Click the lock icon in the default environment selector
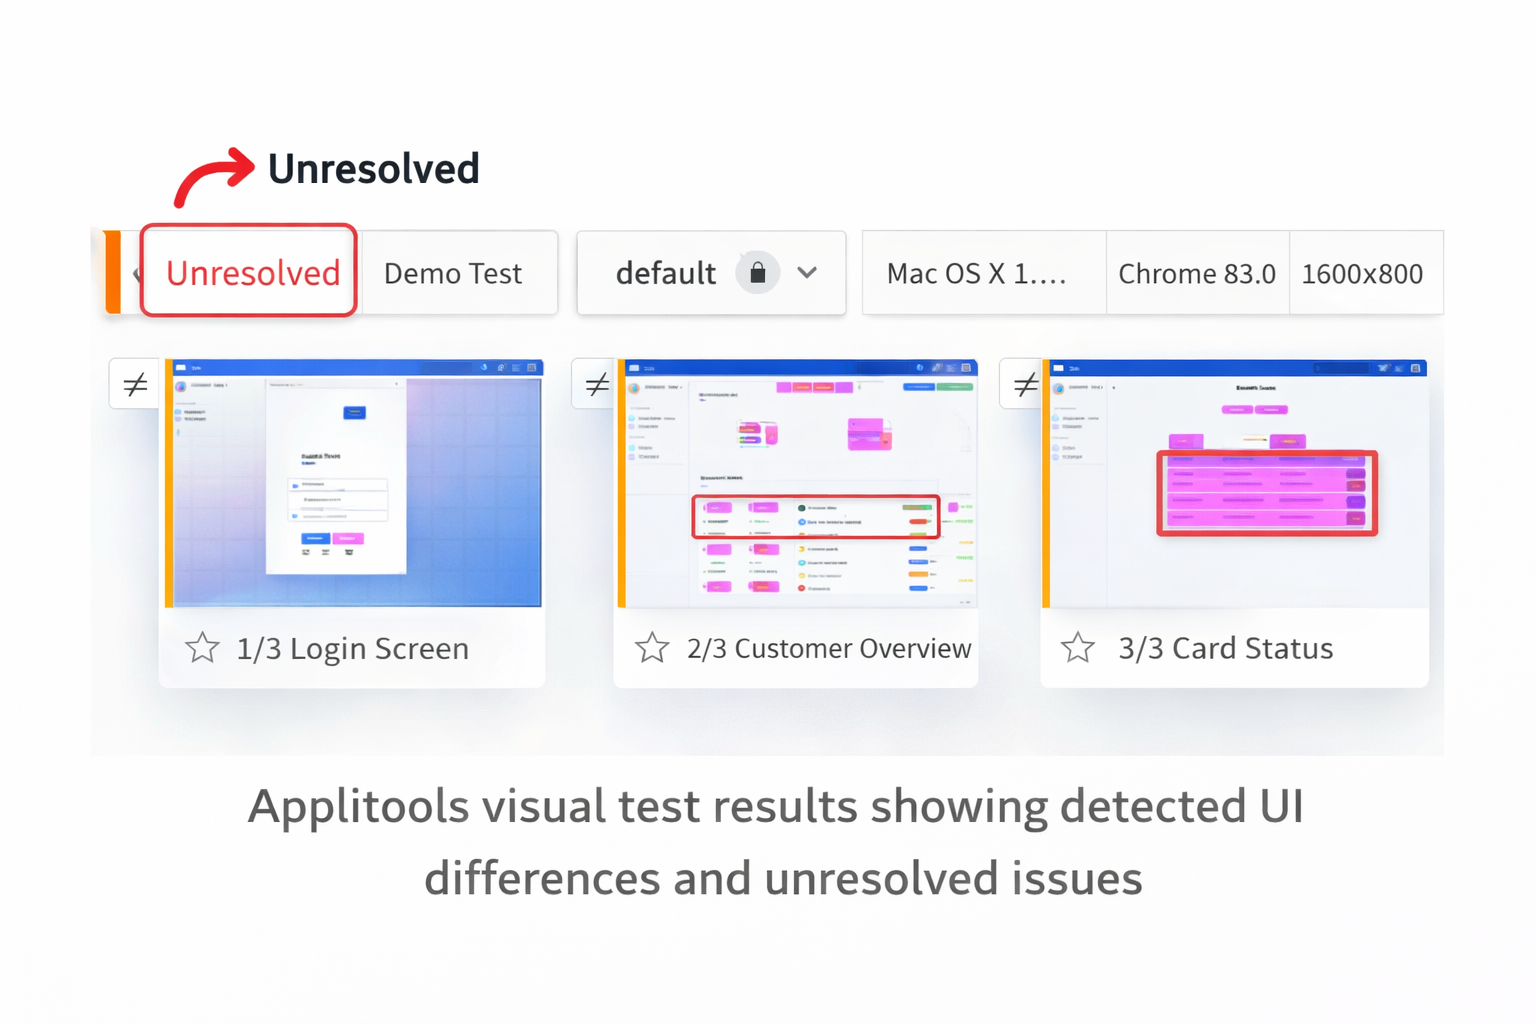Viewport: 1536px width, 1024px height. (x=758, y=272)
